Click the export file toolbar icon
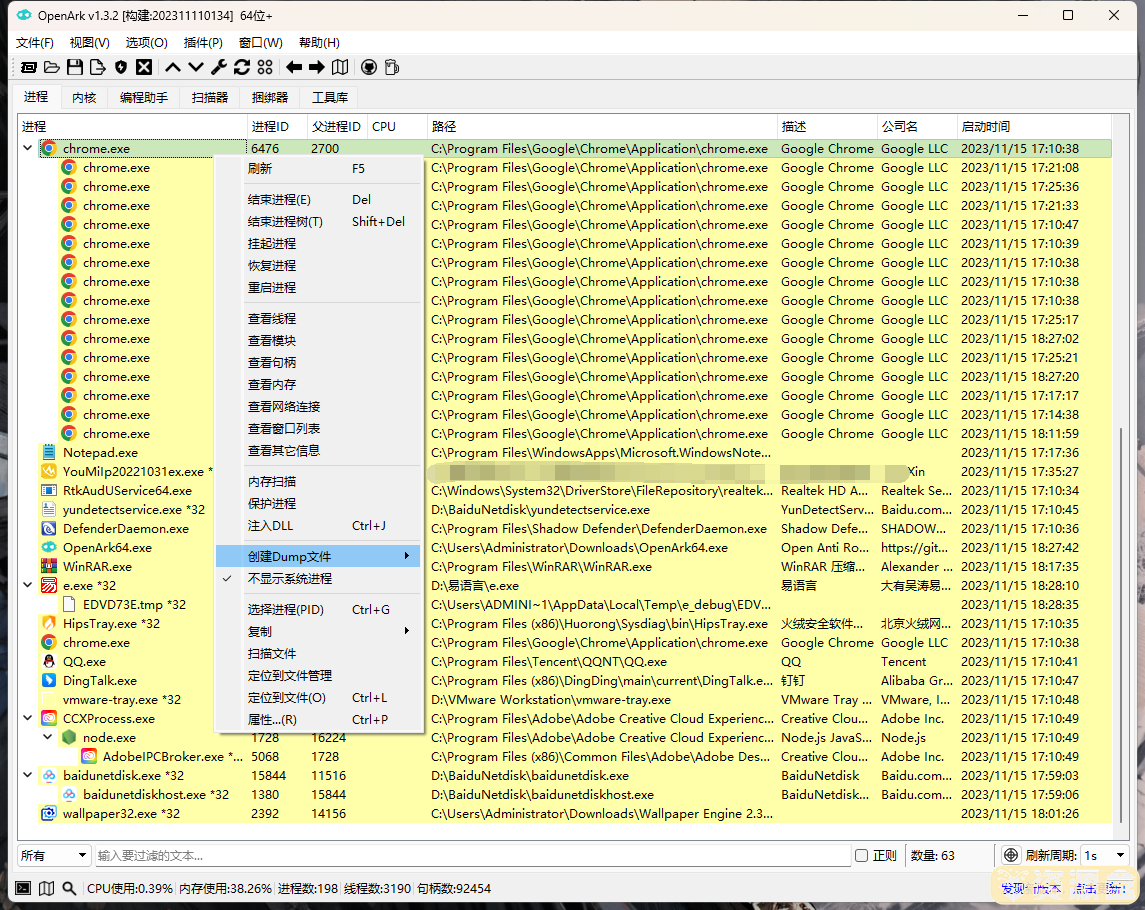 [x=98, y=67]
